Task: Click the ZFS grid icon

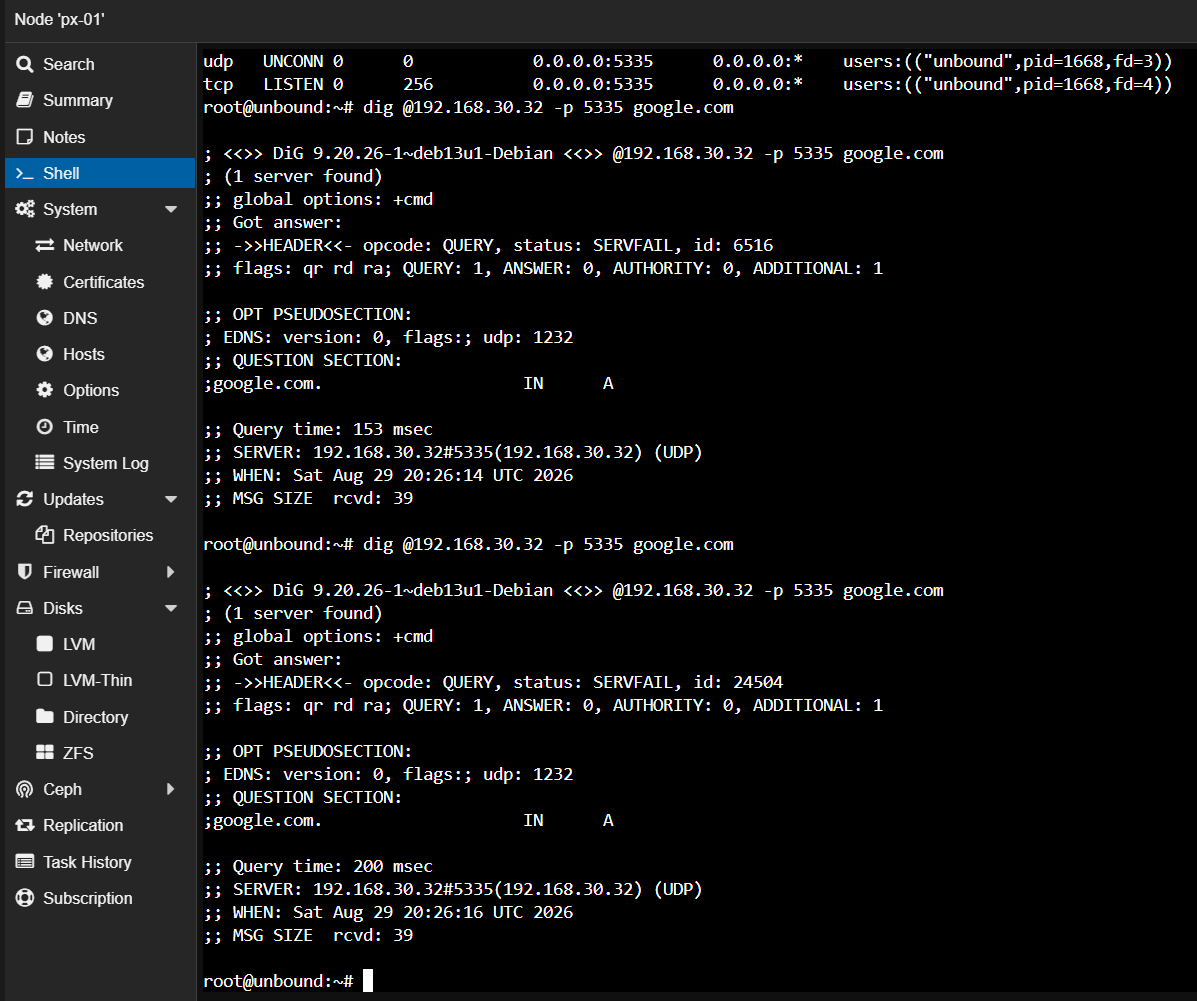Action: (45, 752)
